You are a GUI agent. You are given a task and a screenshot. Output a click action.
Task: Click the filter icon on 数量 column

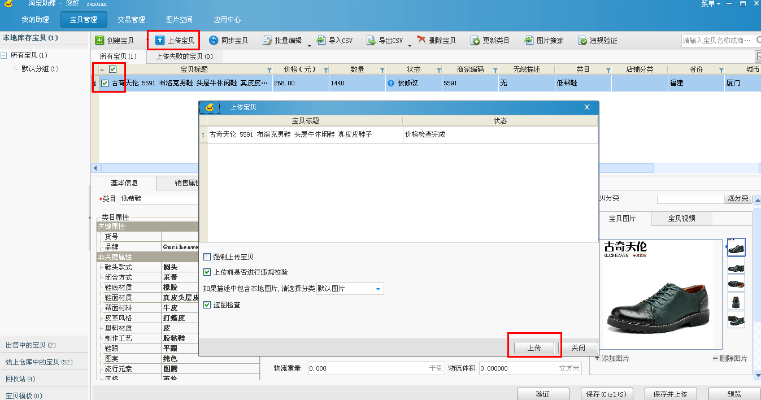click(382, 70)
